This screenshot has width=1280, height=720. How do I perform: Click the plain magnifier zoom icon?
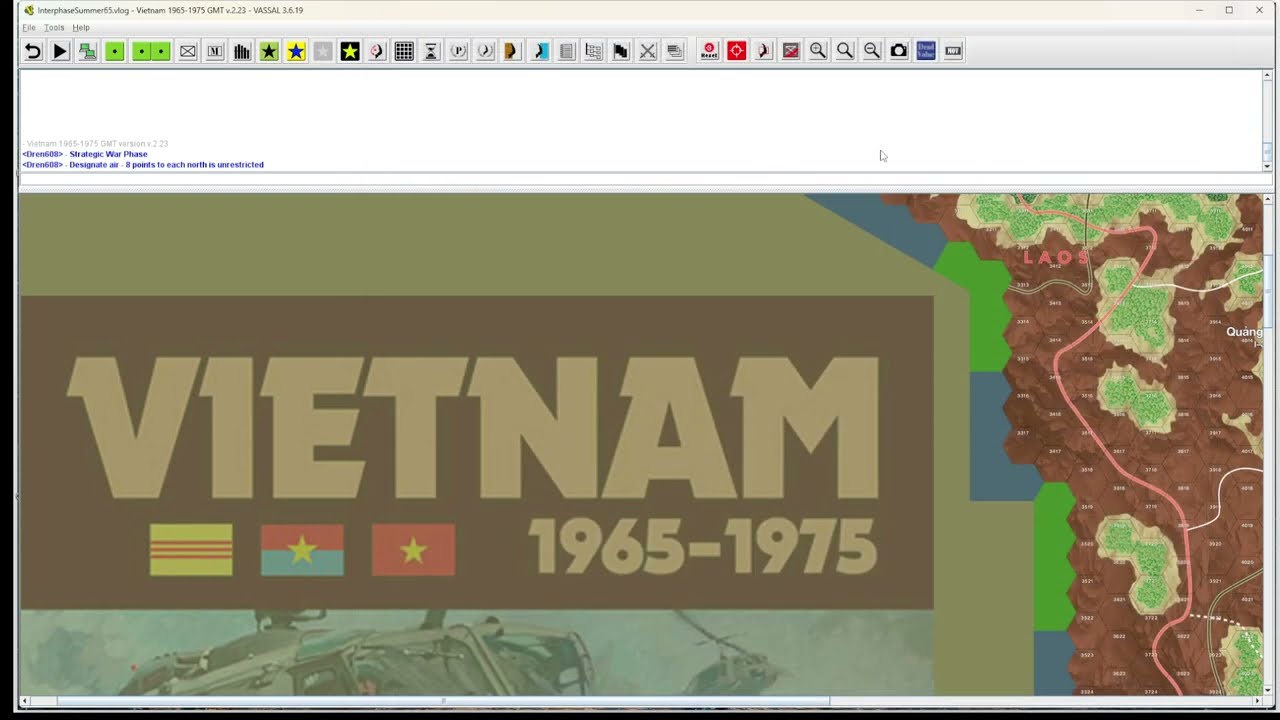[845, 51]
